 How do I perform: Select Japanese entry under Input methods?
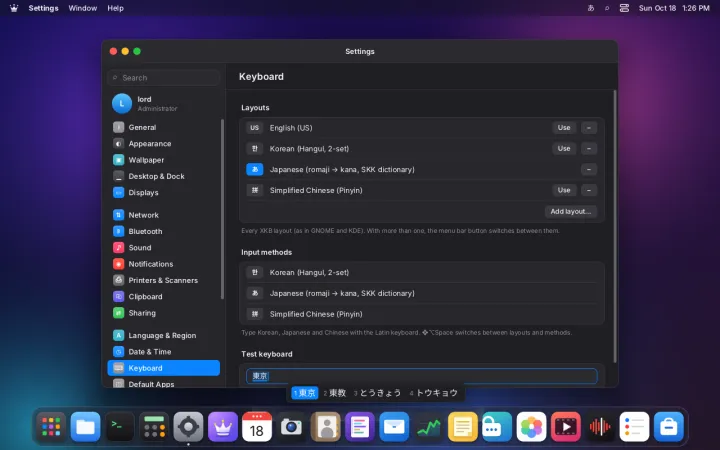point(422,293)
